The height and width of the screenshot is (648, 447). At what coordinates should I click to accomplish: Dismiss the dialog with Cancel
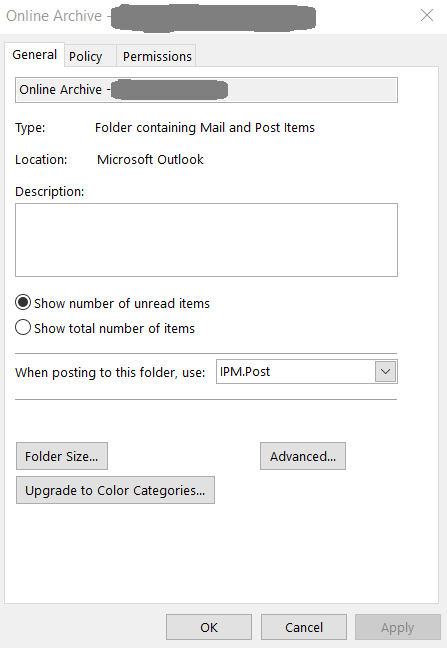pos(304,627)
